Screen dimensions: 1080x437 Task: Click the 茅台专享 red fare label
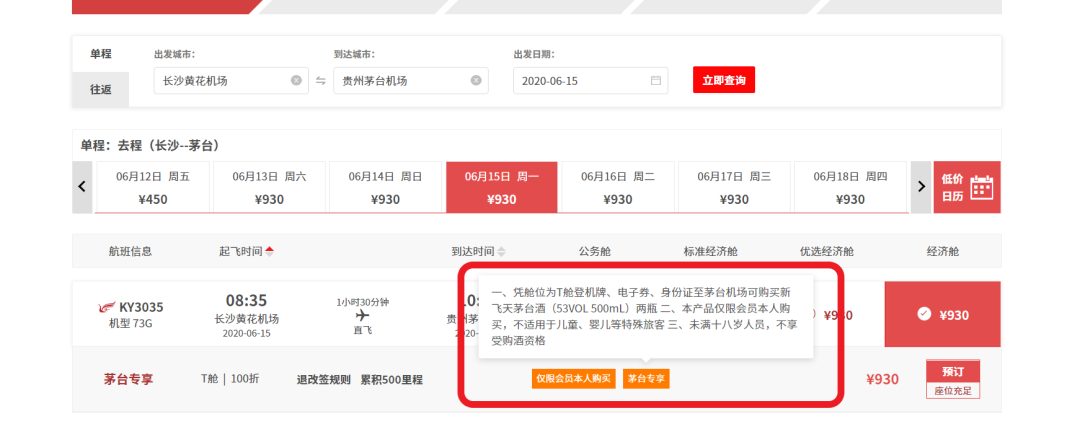click(x=128, y=379)
